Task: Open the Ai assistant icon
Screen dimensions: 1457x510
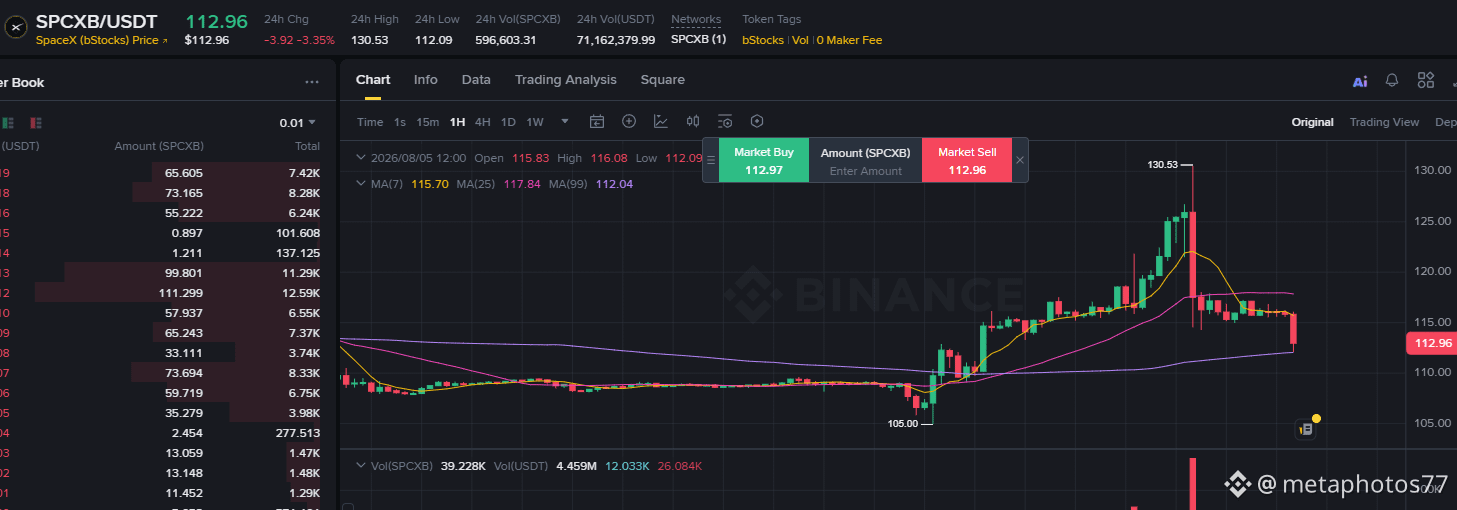Action: click(1360, 81)
